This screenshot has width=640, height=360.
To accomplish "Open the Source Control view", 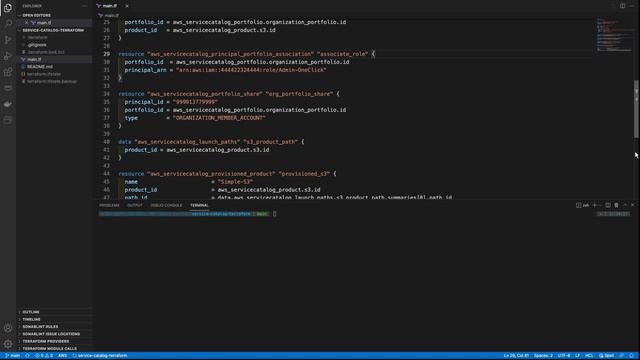I will click(8, 40).
